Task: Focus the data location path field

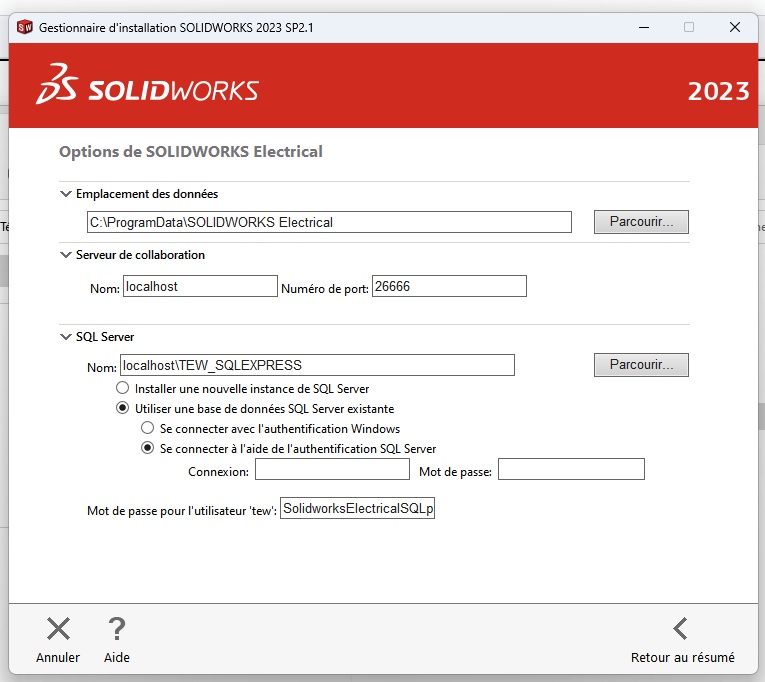Action: click(329, 222)
